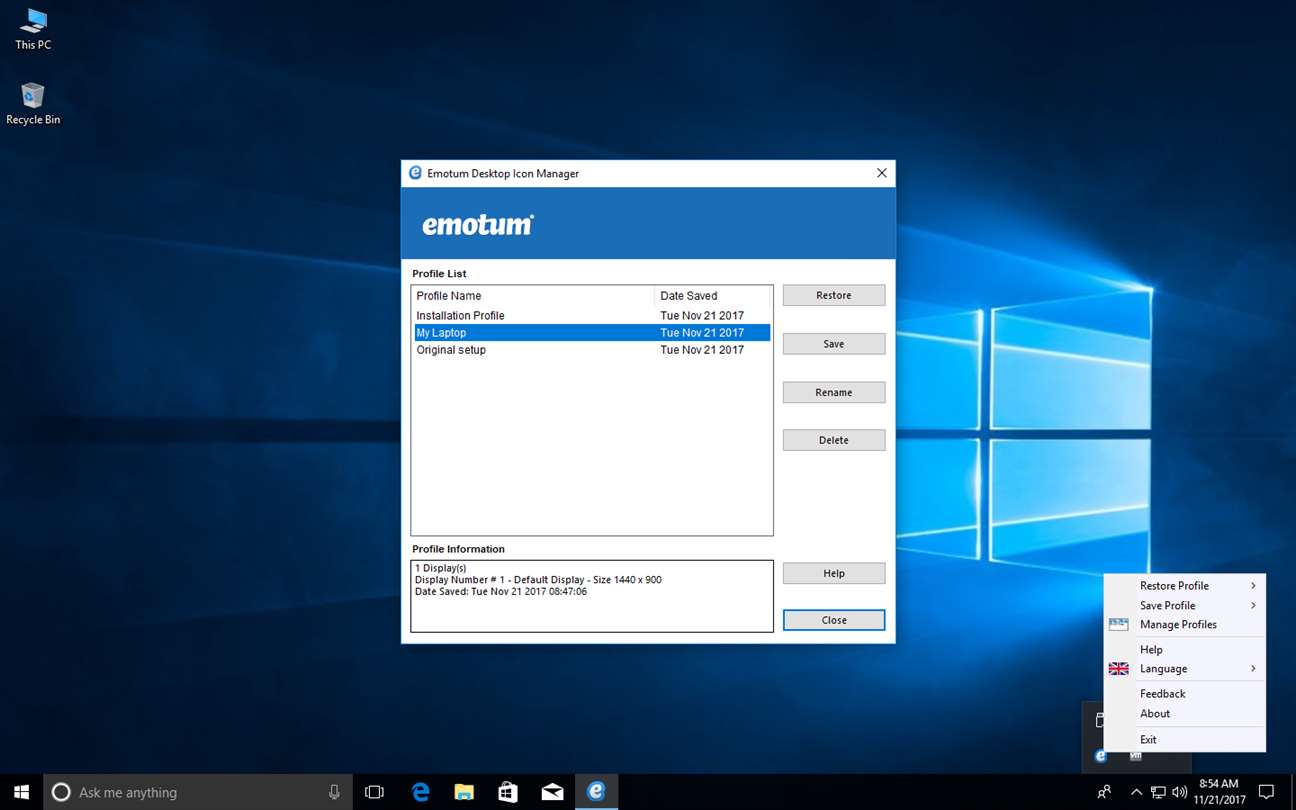
Task: Open Microsoft Edge from the taskbar
Action: (421, 791)
